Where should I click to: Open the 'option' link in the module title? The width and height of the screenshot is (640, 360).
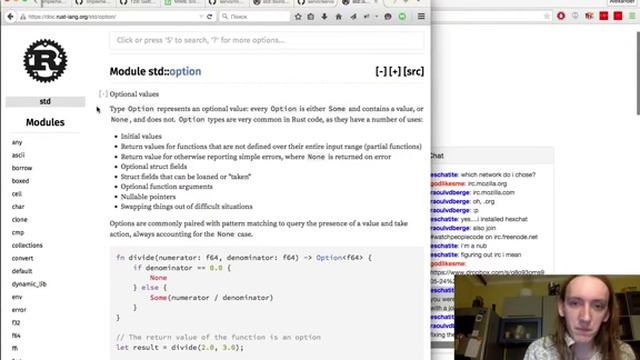coord(185,71)
